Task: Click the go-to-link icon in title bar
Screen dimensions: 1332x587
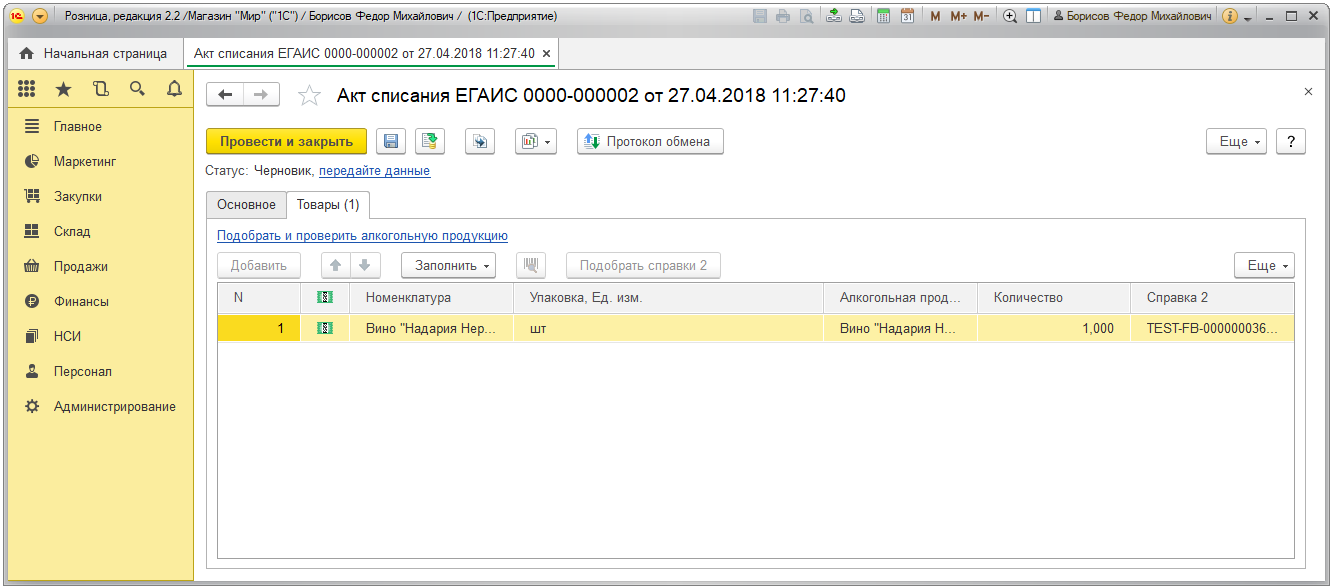Action: click(x=857, y=16)
